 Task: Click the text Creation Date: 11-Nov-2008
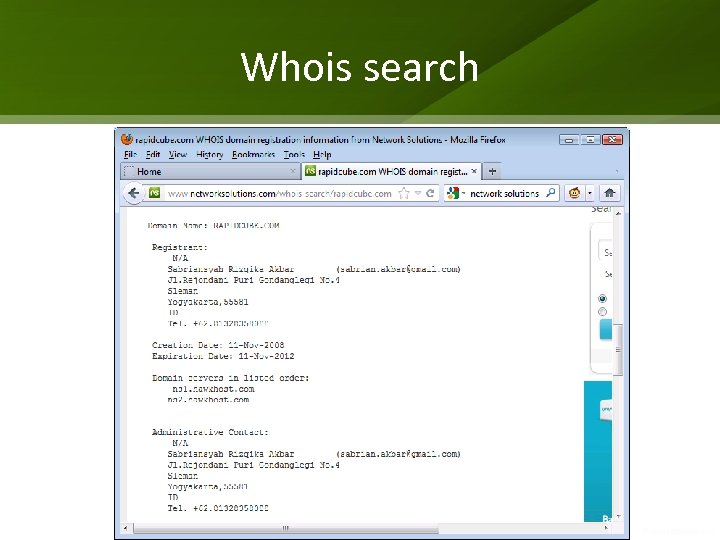pos(218,345)
